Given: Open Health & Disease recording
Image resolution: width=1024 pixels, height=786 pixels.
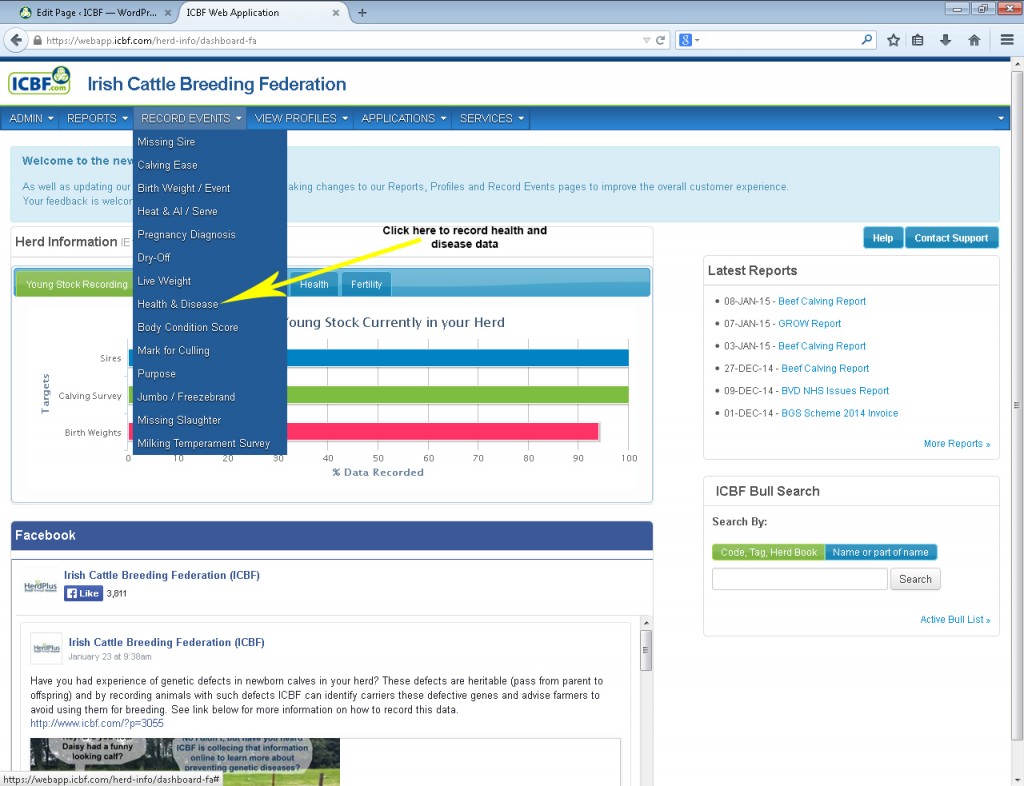Looking at the screenshot, I should pyautogui.click(x=210, y=304).
